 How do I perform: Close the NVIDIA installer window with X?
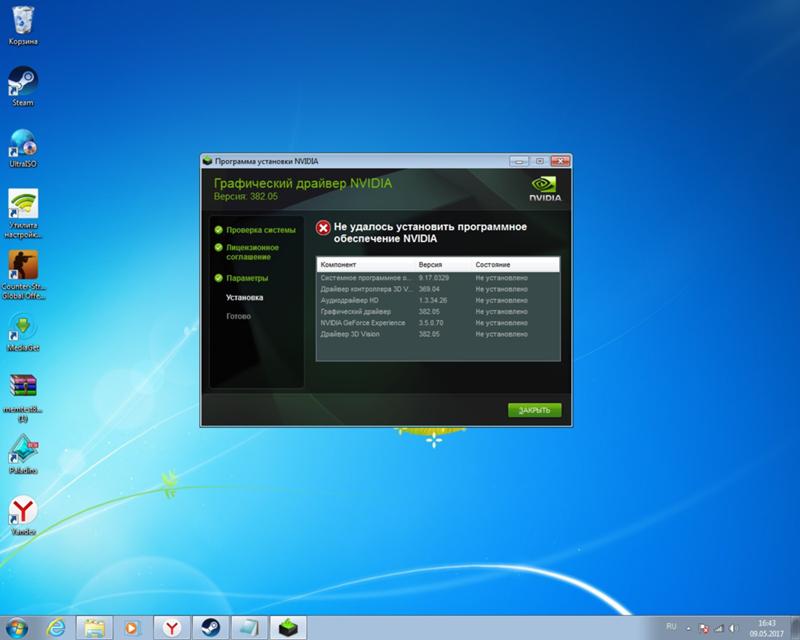[x=560, y=161]
